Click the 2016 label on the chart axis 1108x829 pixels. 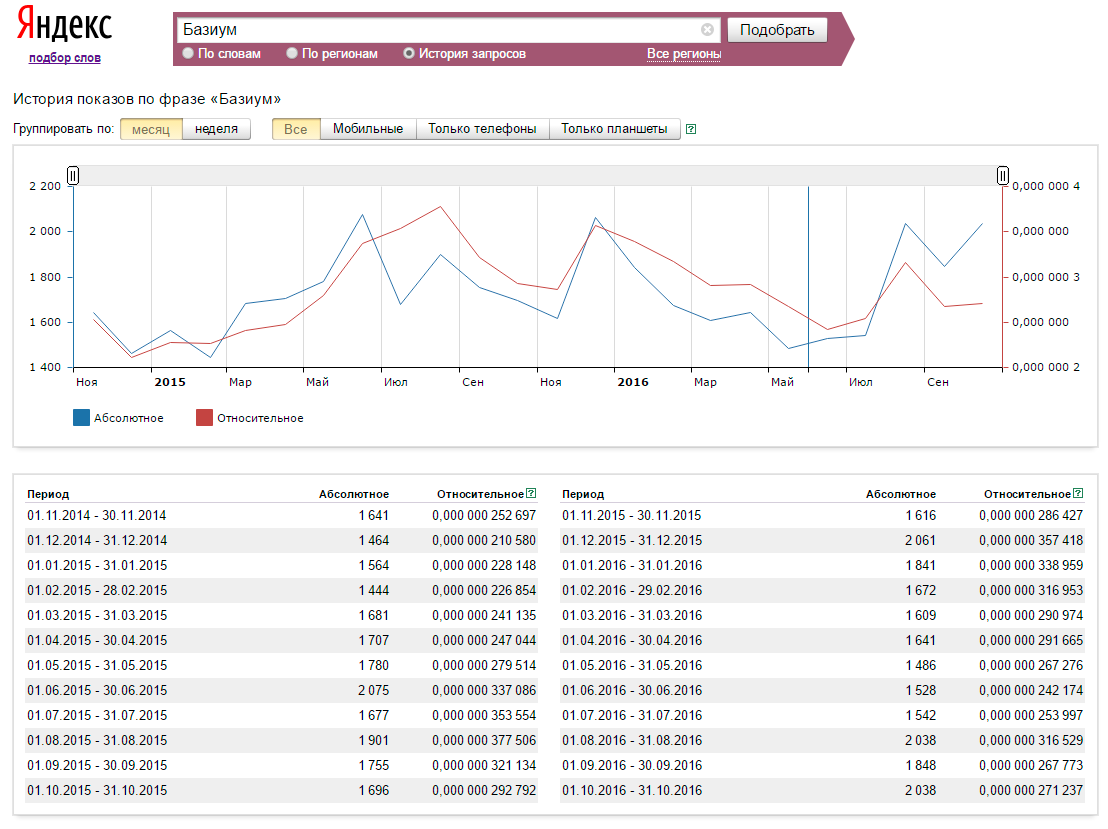(x=632, y=382)
